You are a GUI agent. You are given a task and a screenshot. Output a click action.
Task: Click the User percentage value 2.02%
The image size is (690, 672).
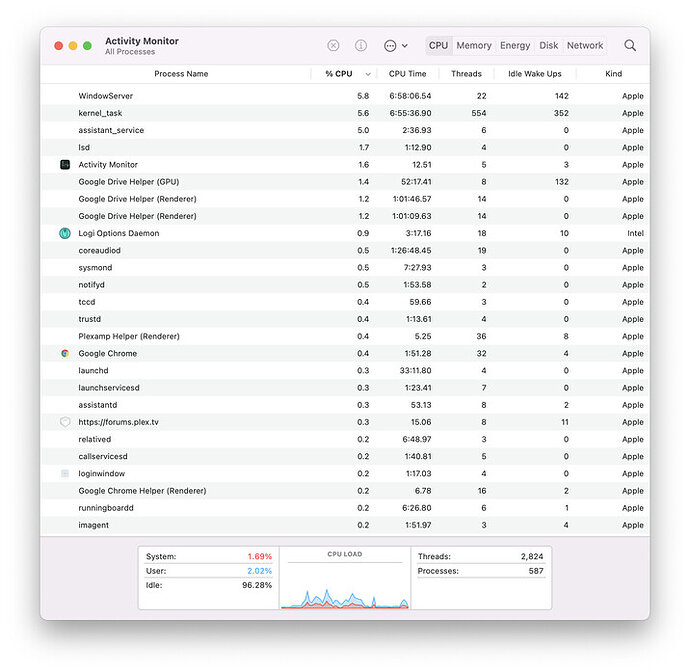(260, 571)
